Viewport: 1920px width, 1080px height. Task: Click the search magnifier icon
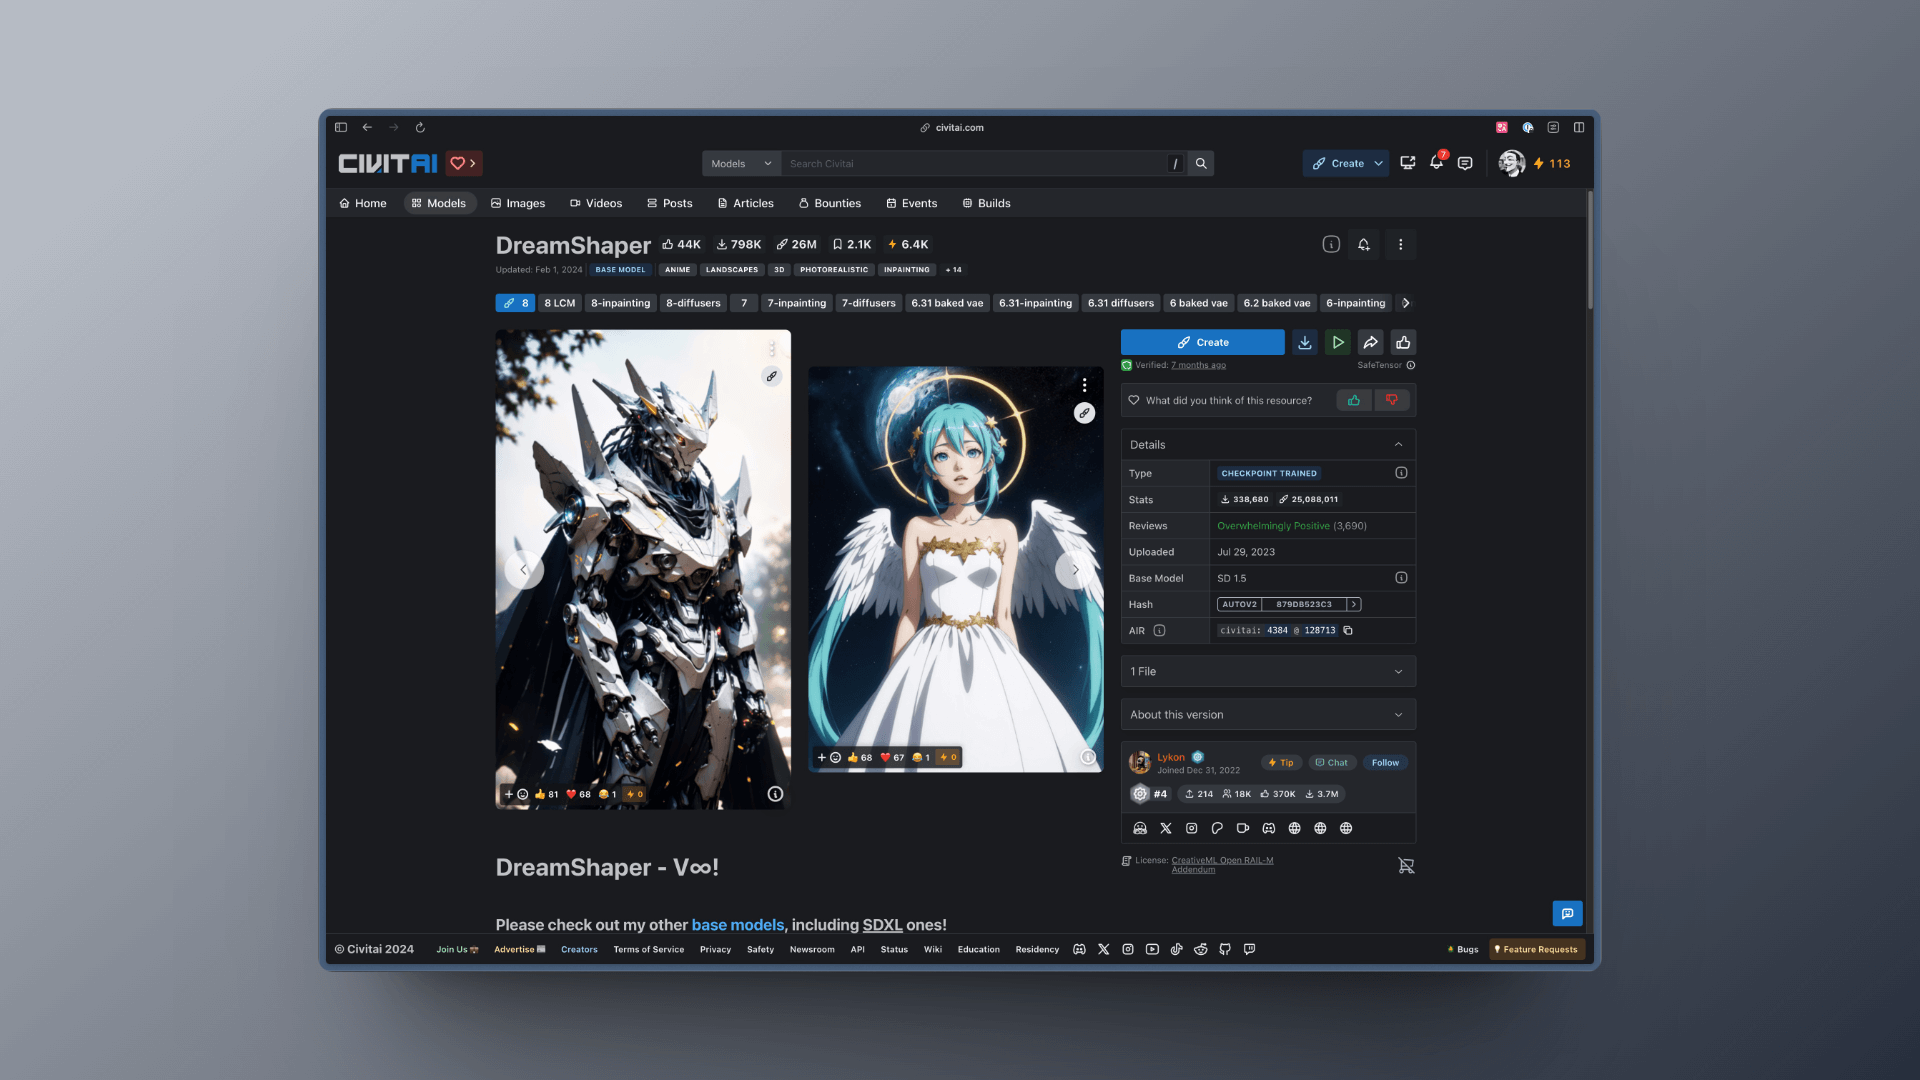[x=1201, y=163]
